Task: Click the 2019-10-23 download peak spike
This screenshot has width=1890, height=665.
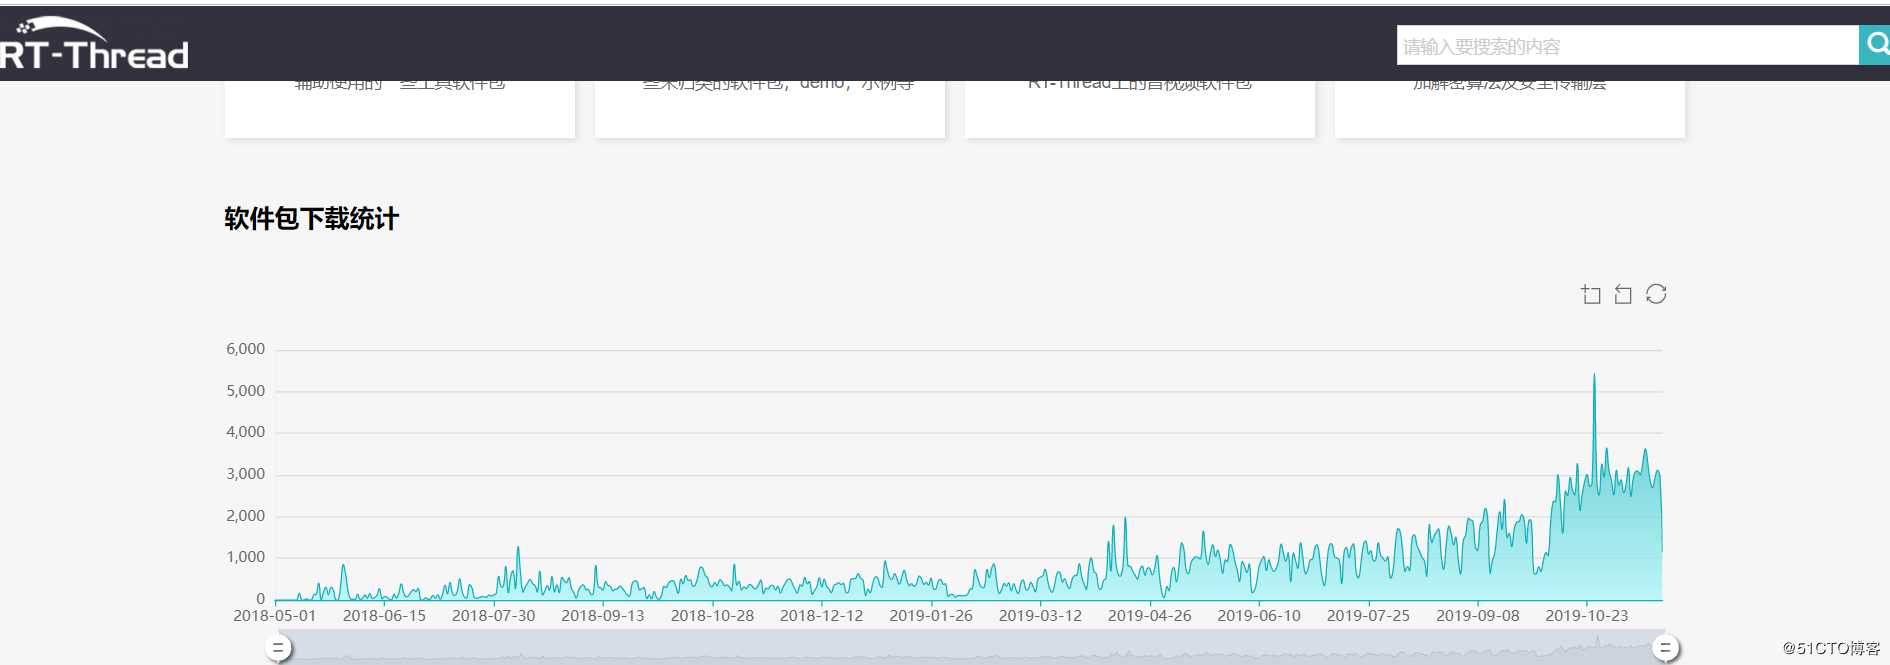Action: [x=1594, y=376]
